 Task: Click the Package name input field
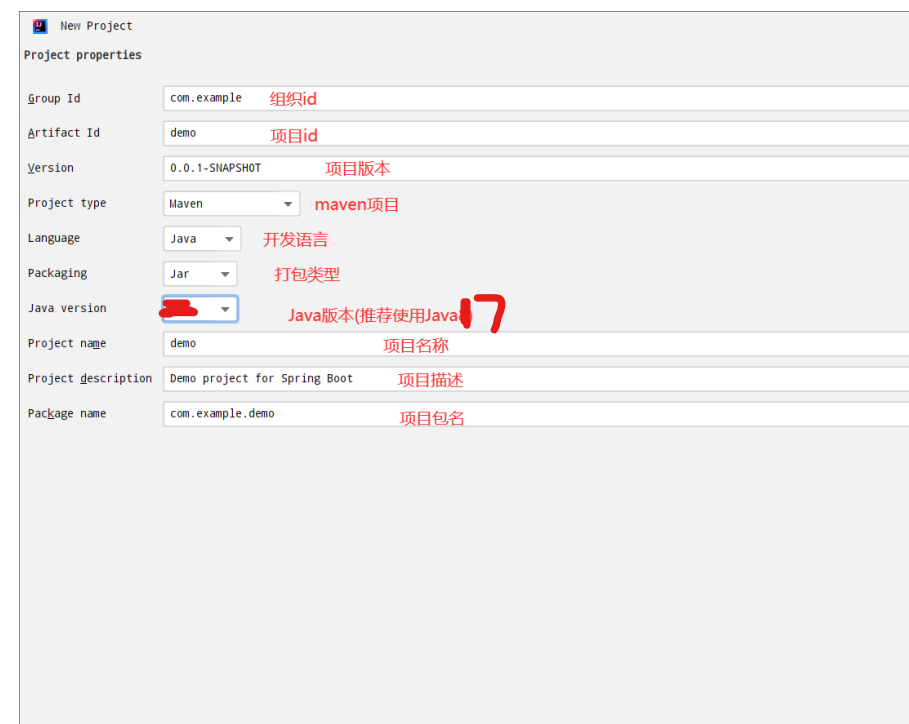pyautogui.click(x=536, y=414)
